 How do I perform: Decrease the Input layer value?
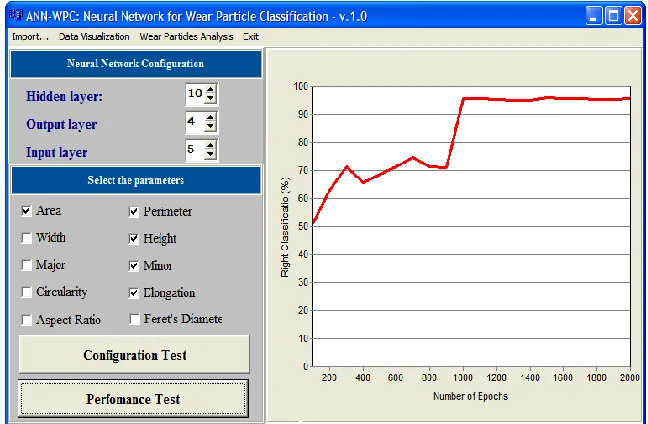coord(210,155)
